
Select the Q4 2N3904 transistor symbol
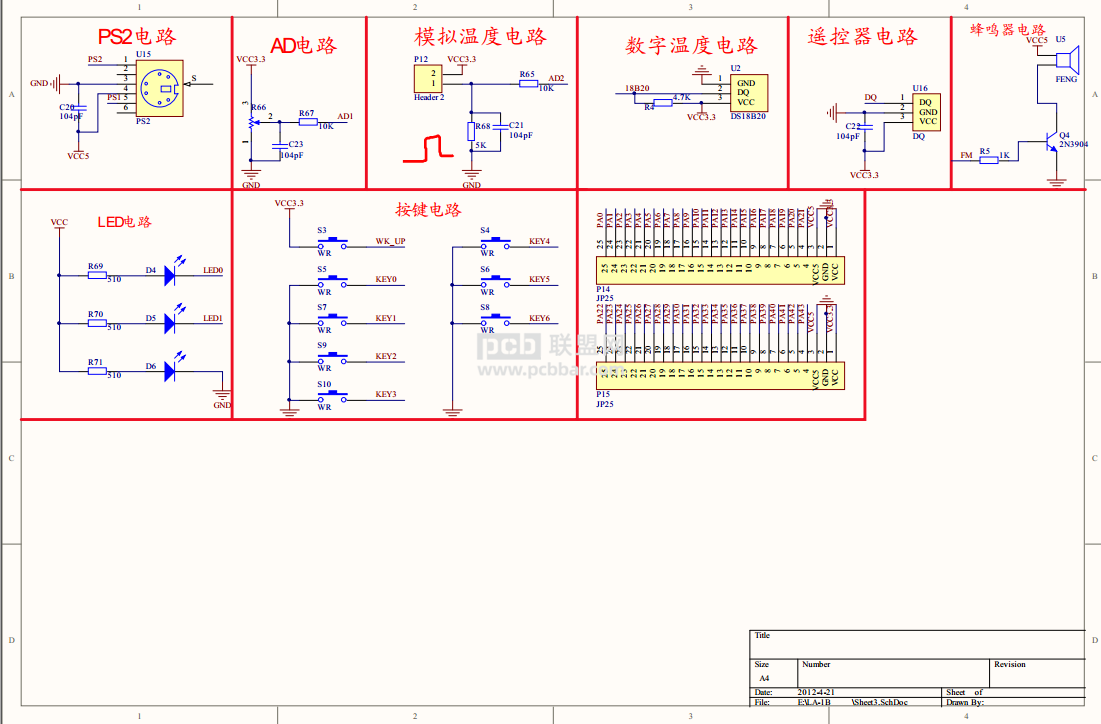tap(1051, 141)
